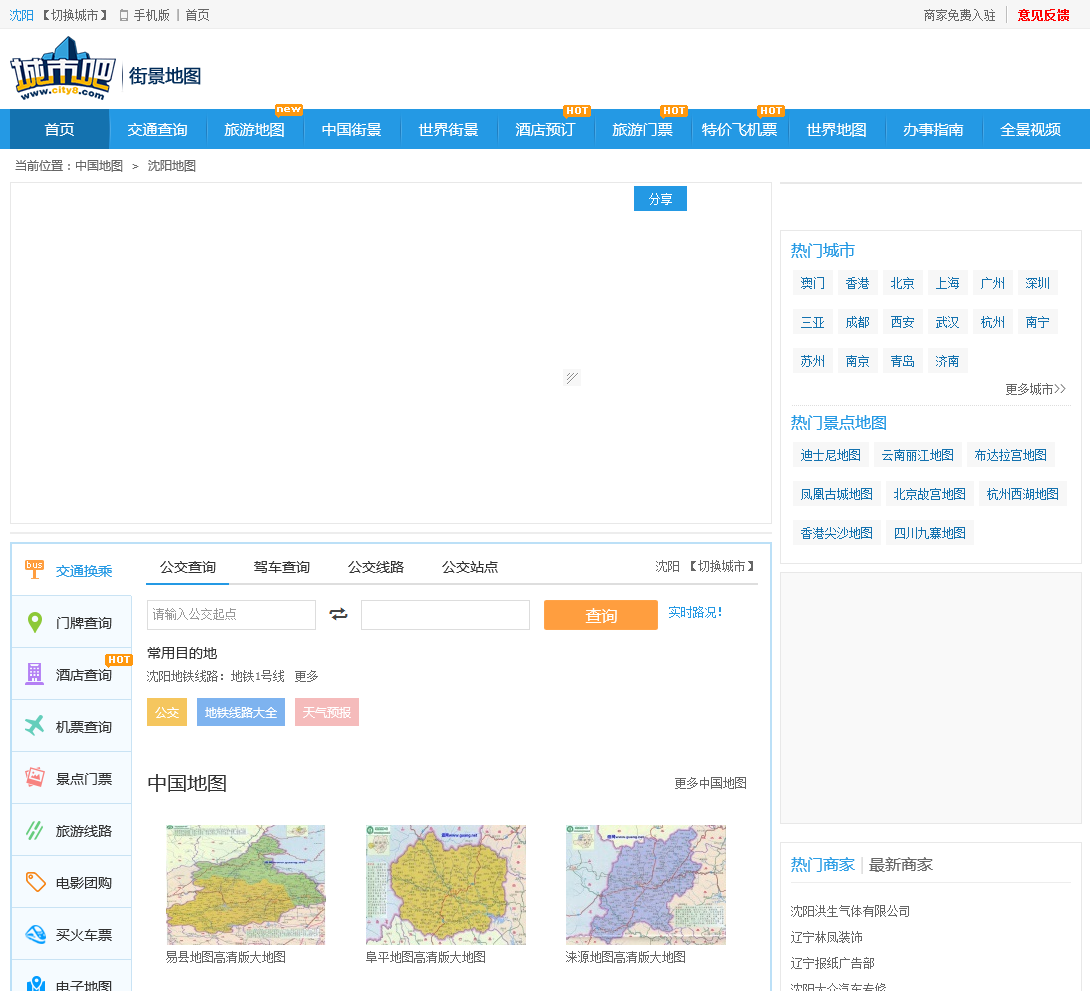
Task: Click the green pin icon for 门牌查询
Action: tap(35, 623)
